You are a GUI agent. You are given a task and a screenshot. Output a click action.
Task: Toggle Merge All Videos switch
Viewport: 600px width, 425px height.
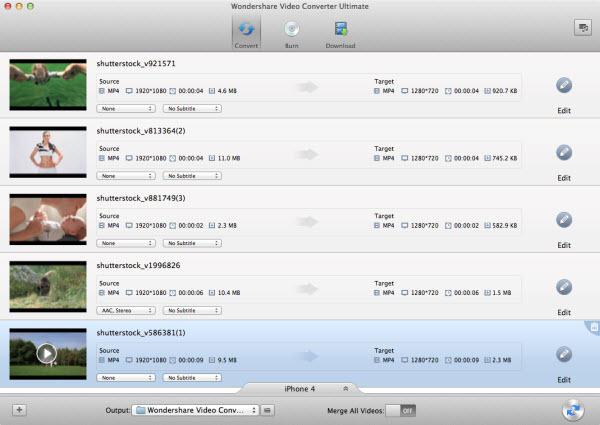tap(401, 410)
